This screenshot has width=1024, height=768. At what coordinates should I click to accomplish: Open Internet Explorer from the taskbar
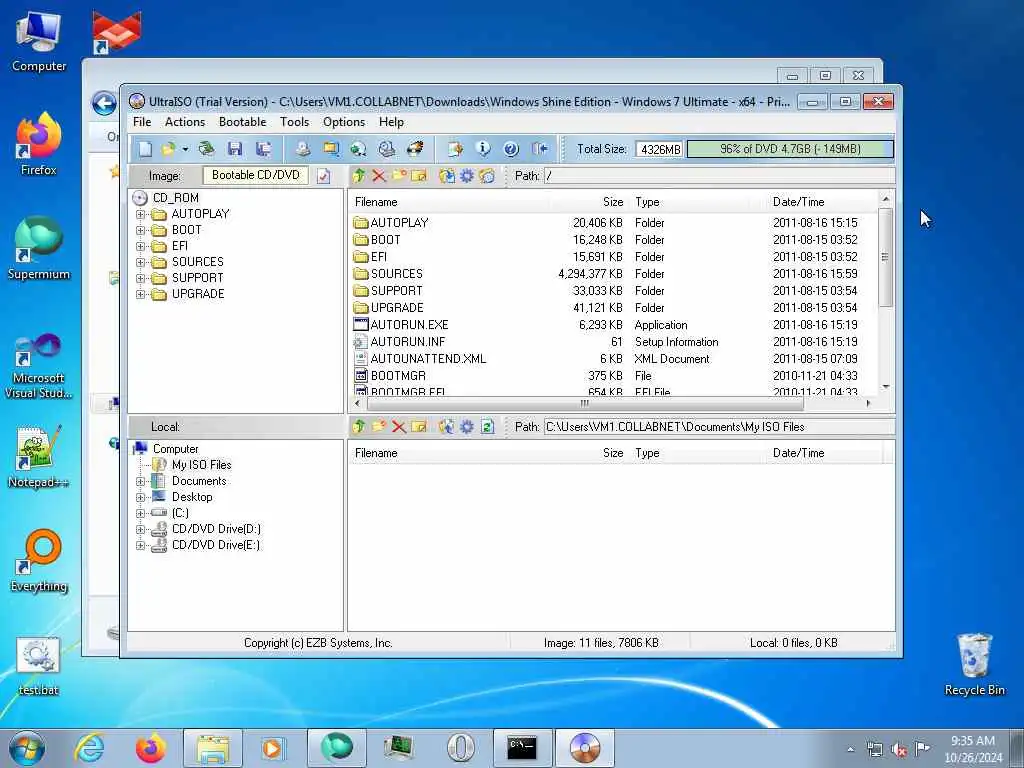click(89, 748)
